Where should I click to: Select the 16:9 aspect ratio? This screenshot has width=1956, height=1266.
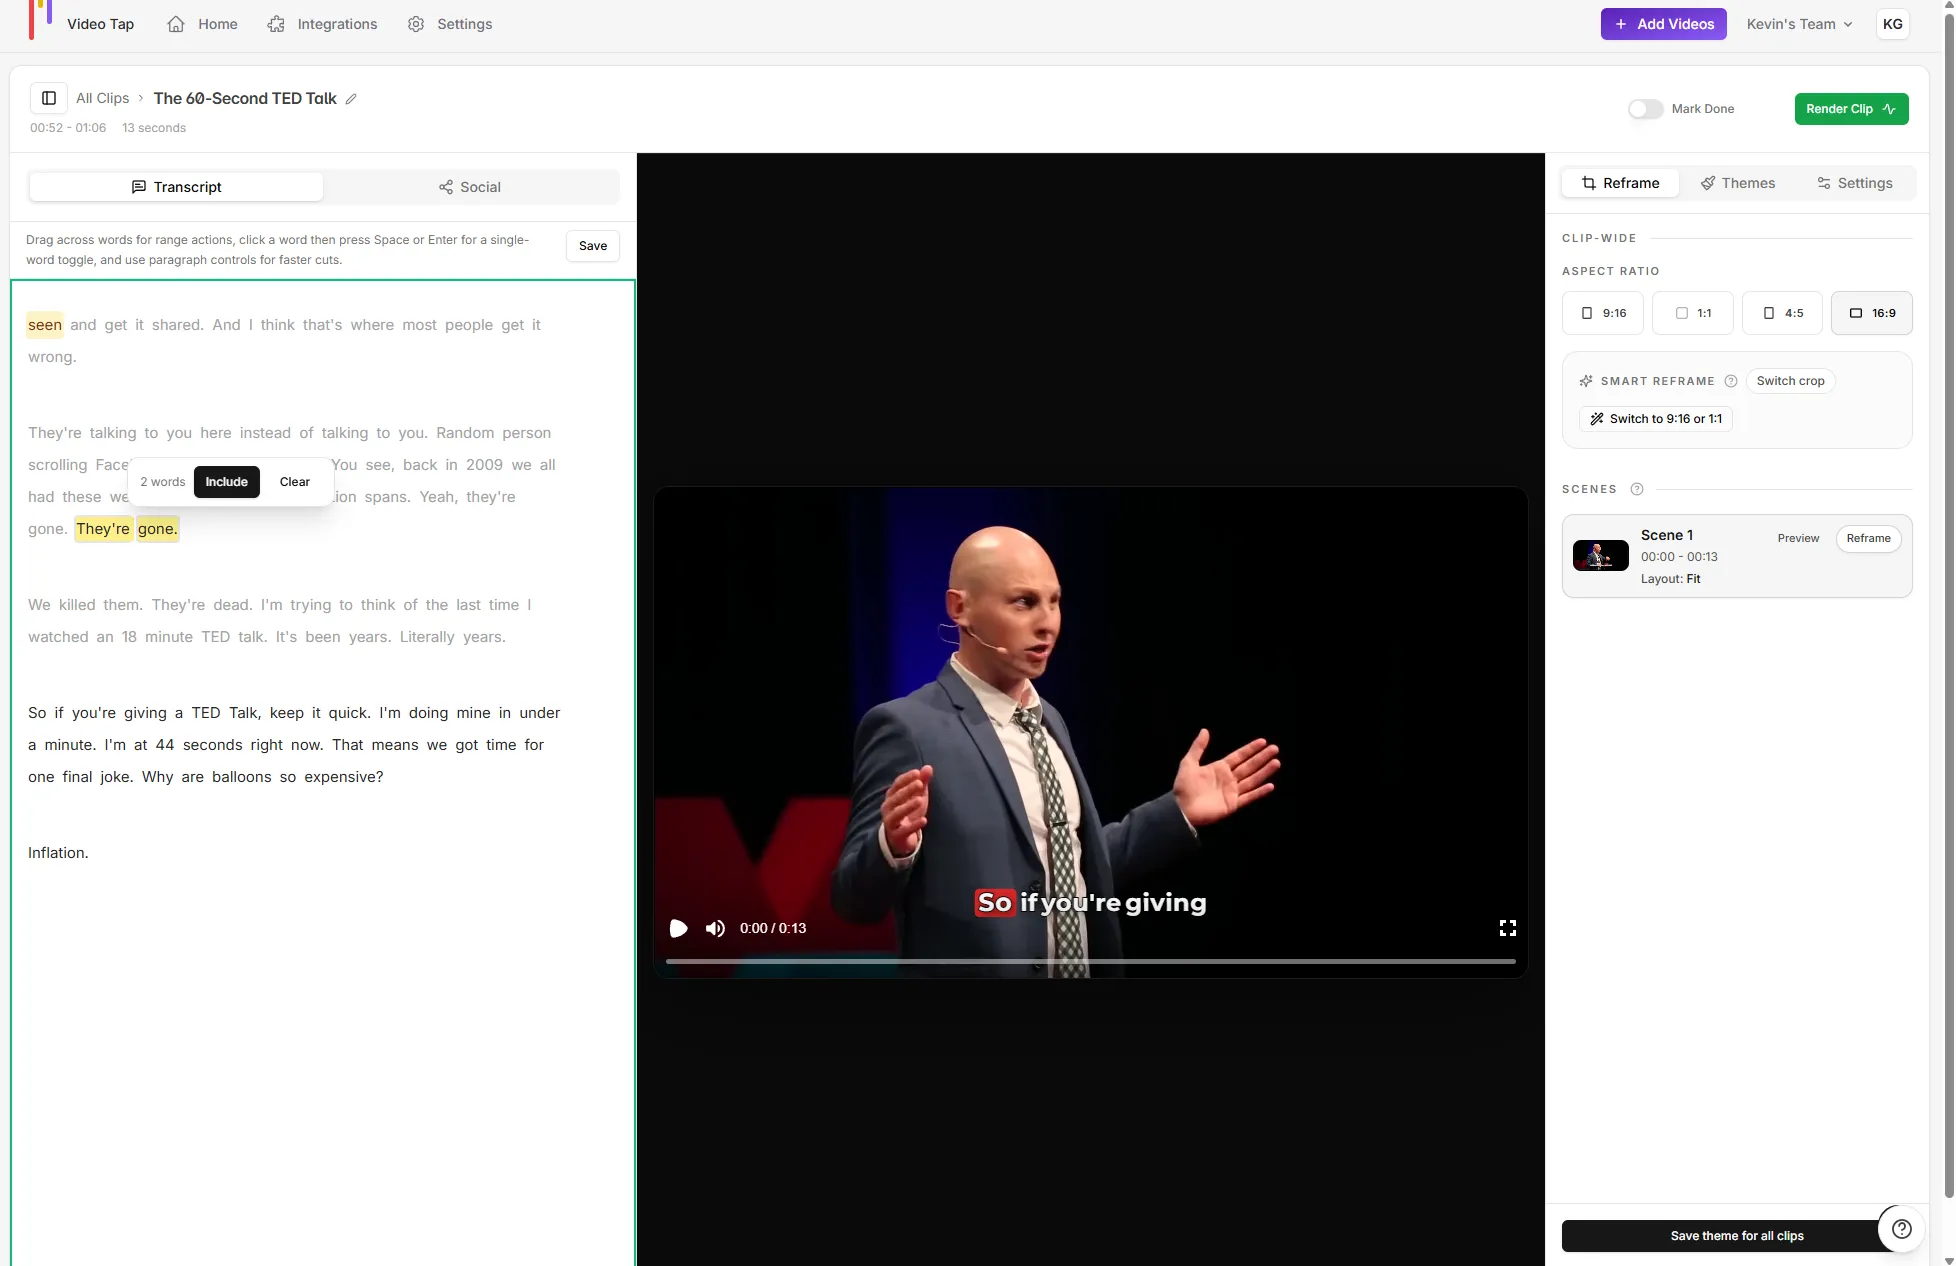point(1872,313)
